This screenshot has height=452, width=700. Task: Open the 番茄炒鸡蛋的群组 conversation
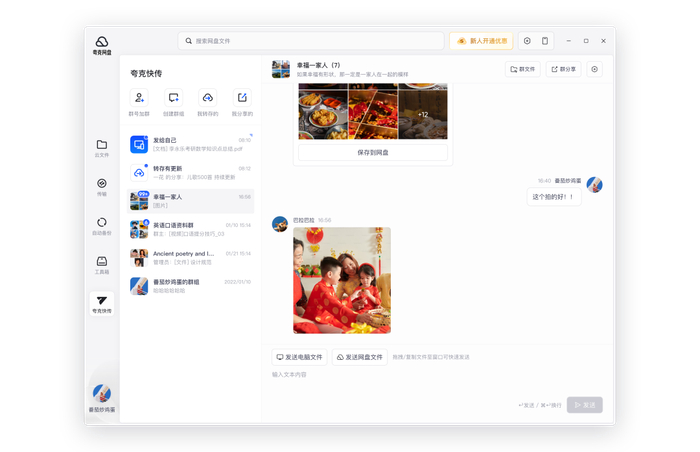(191, 286)
